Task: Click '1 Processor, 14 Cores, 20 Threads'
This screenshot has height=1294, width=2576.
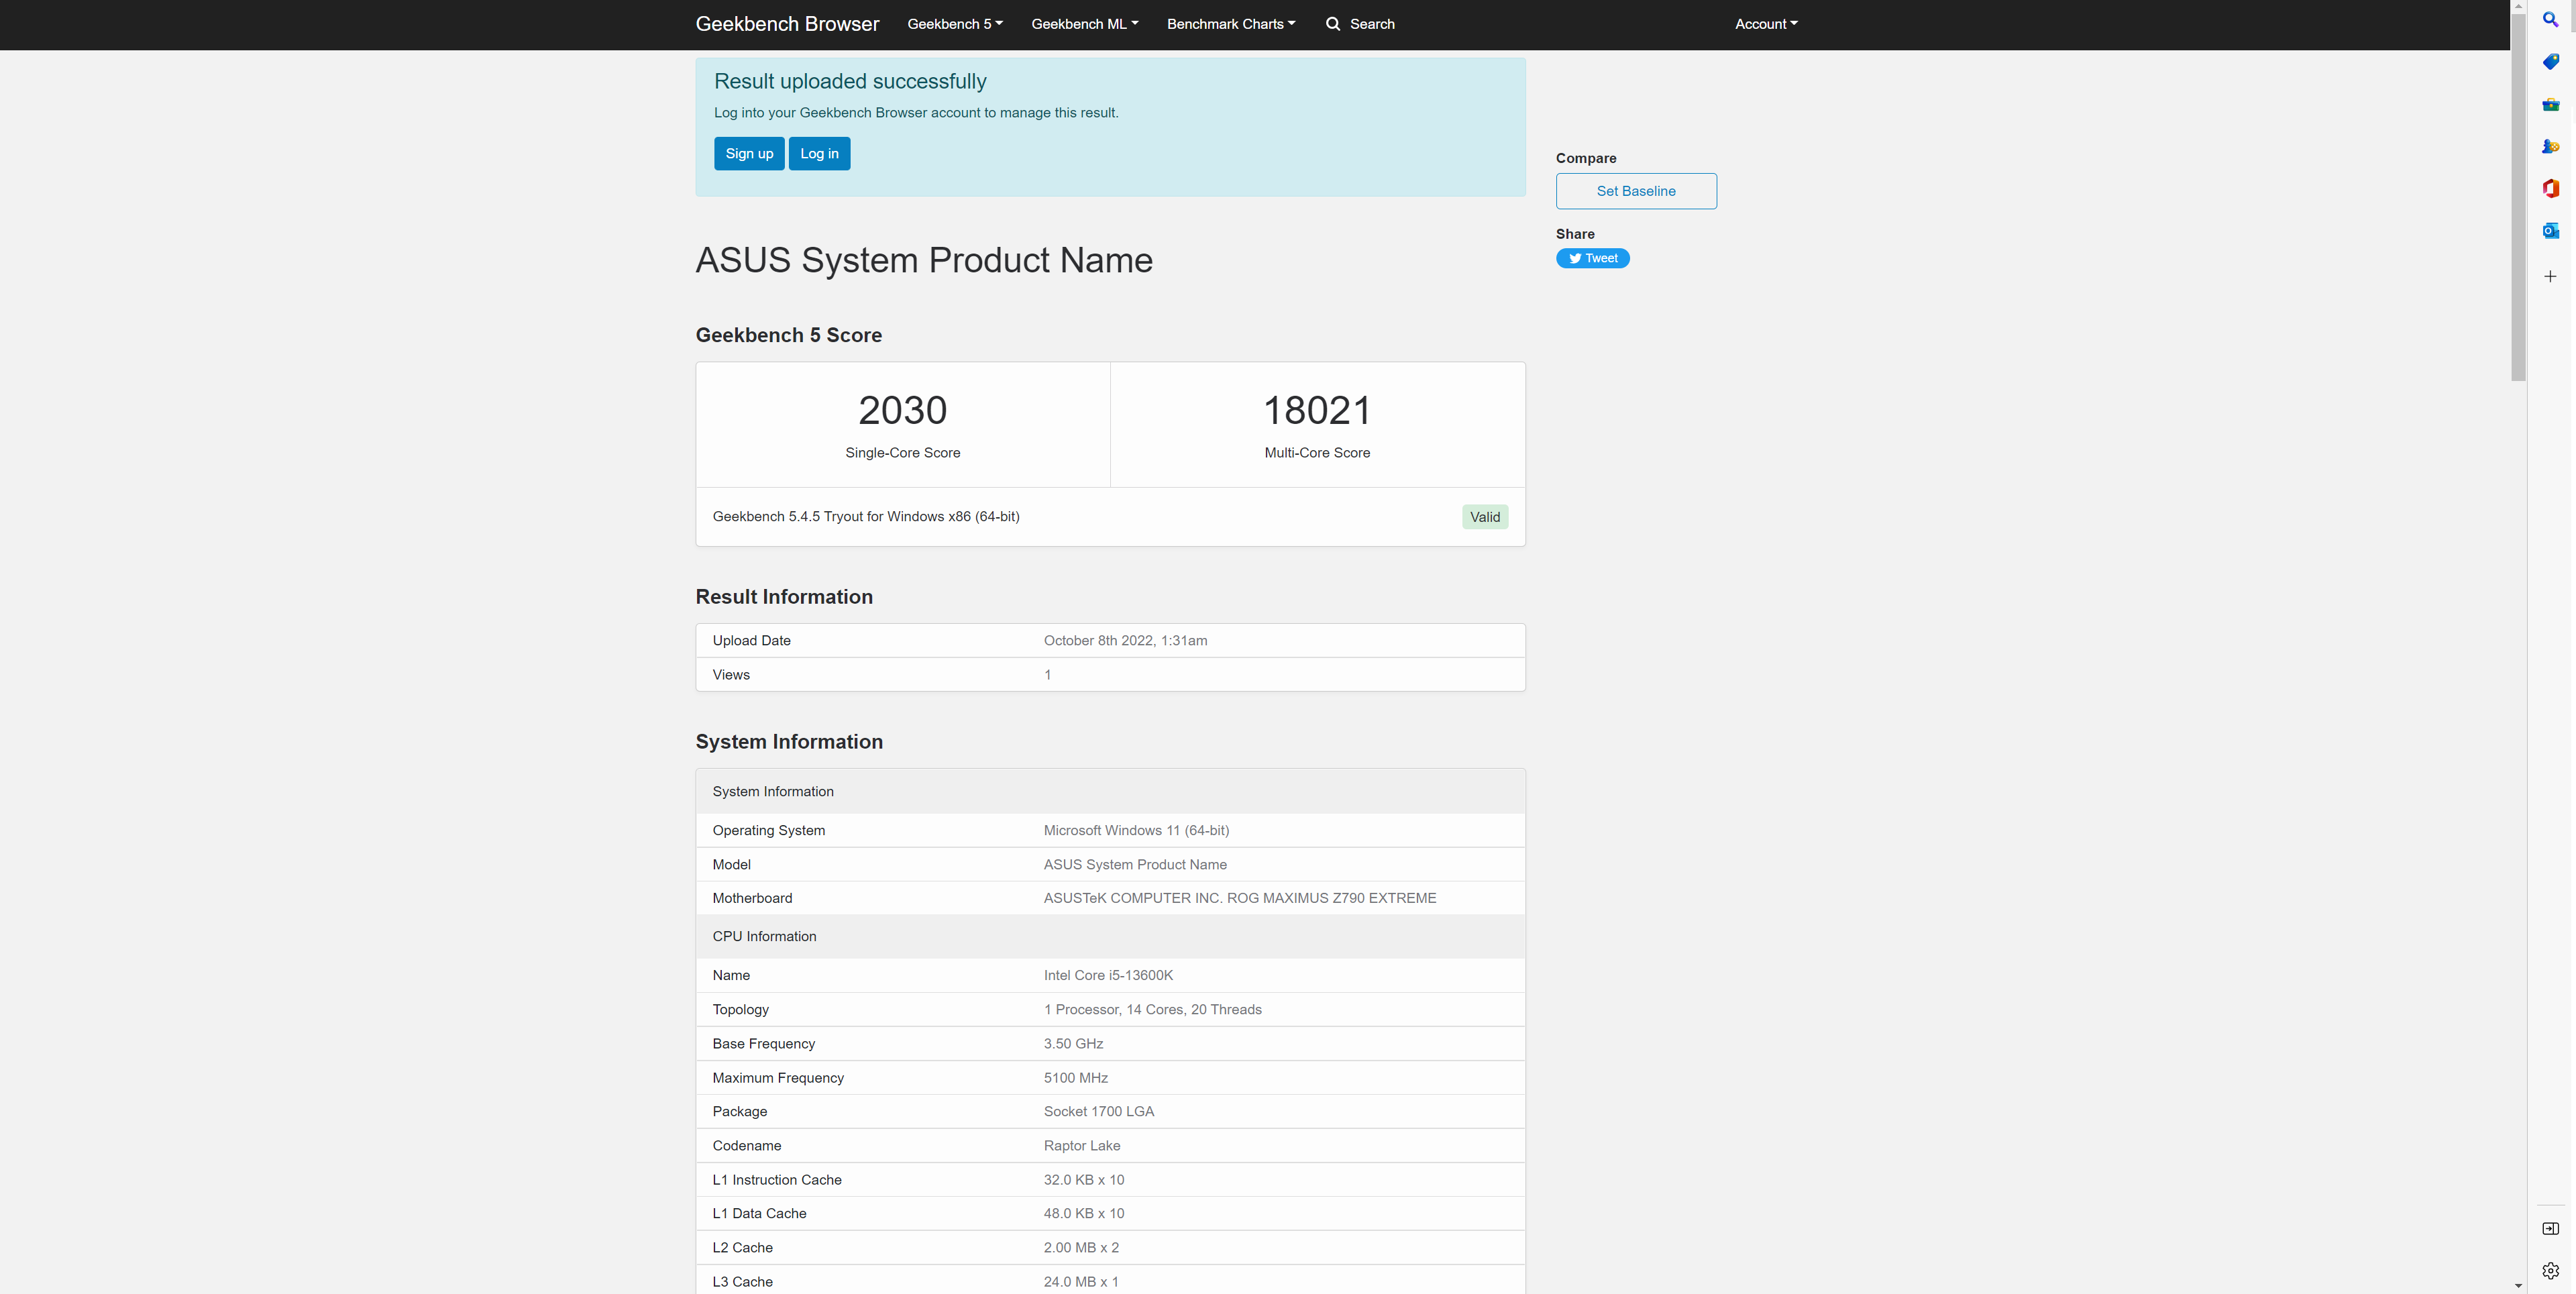Action: click(1152, 1010)
